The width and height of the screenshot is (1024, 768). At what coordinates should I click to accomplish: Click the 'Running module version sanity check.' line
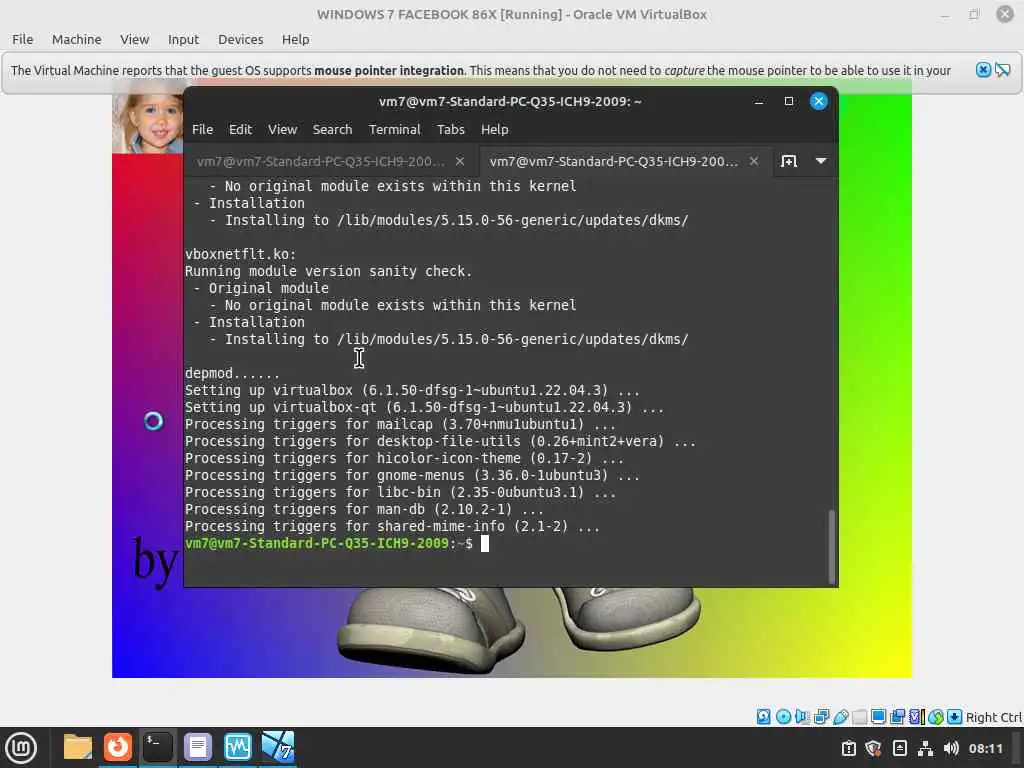click(x=328, y=271)
